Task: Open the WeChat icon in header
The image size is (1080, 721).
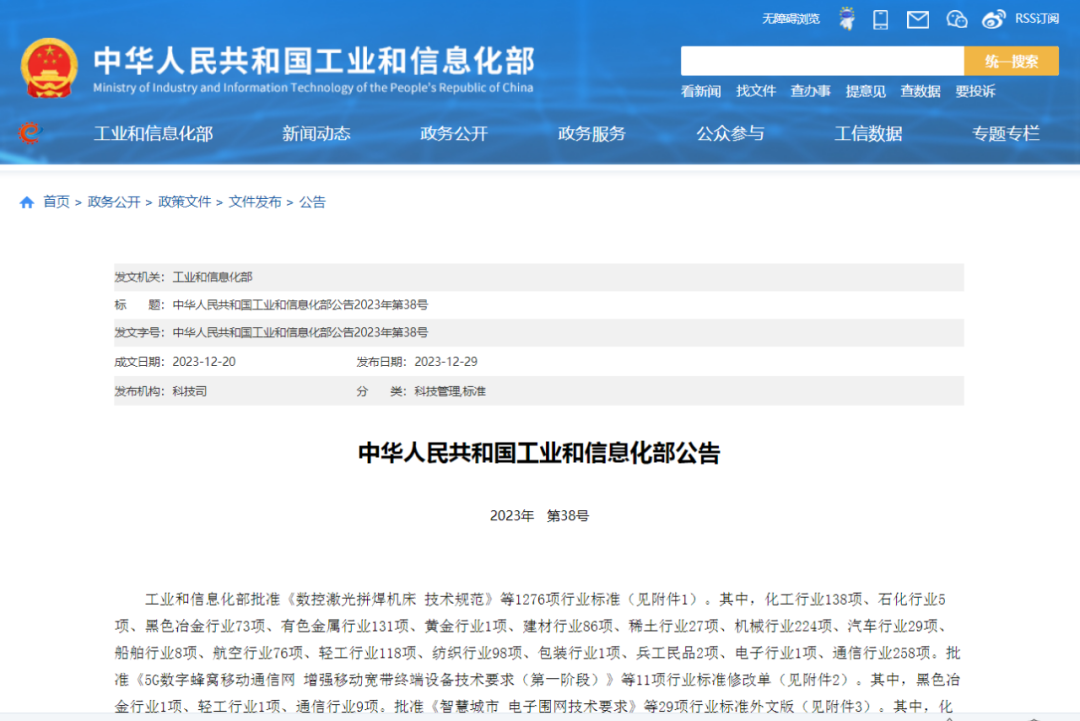Action: pyautogui.click(x=957, y=19)
